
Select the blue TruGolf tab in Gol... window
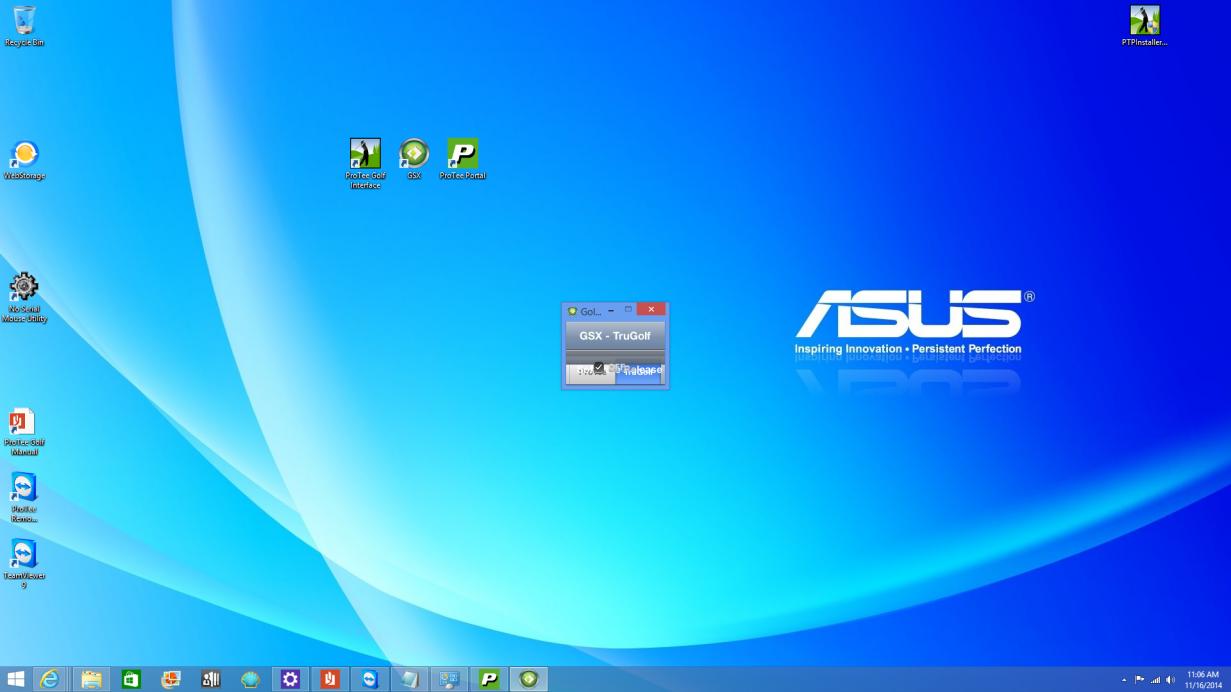(x=639, y=373)
